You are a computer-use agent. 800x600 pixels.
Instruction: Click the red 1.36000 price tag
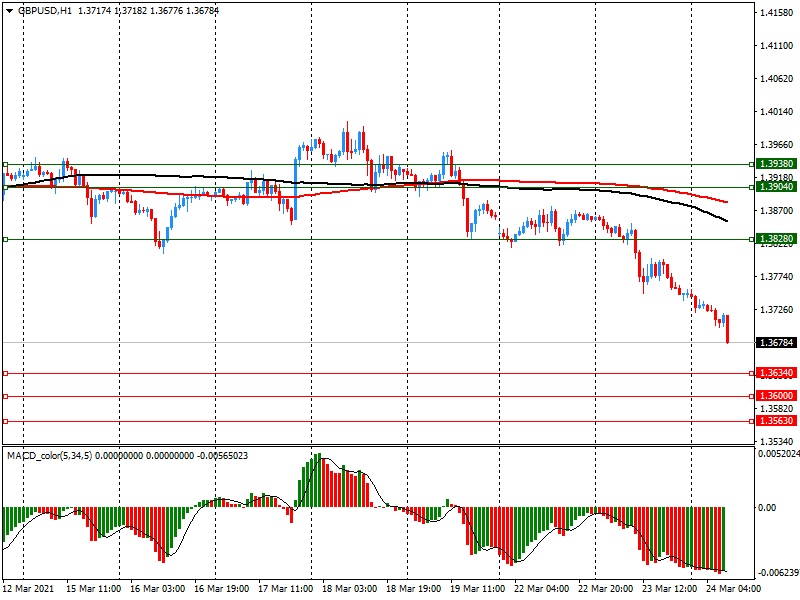click(776, 396)
